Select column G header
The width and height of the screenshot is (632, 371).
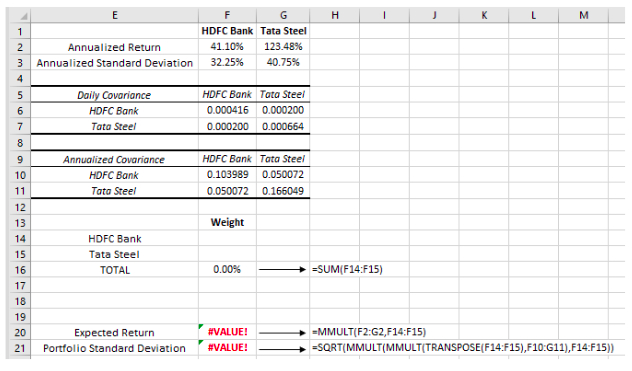click(283, 15)
